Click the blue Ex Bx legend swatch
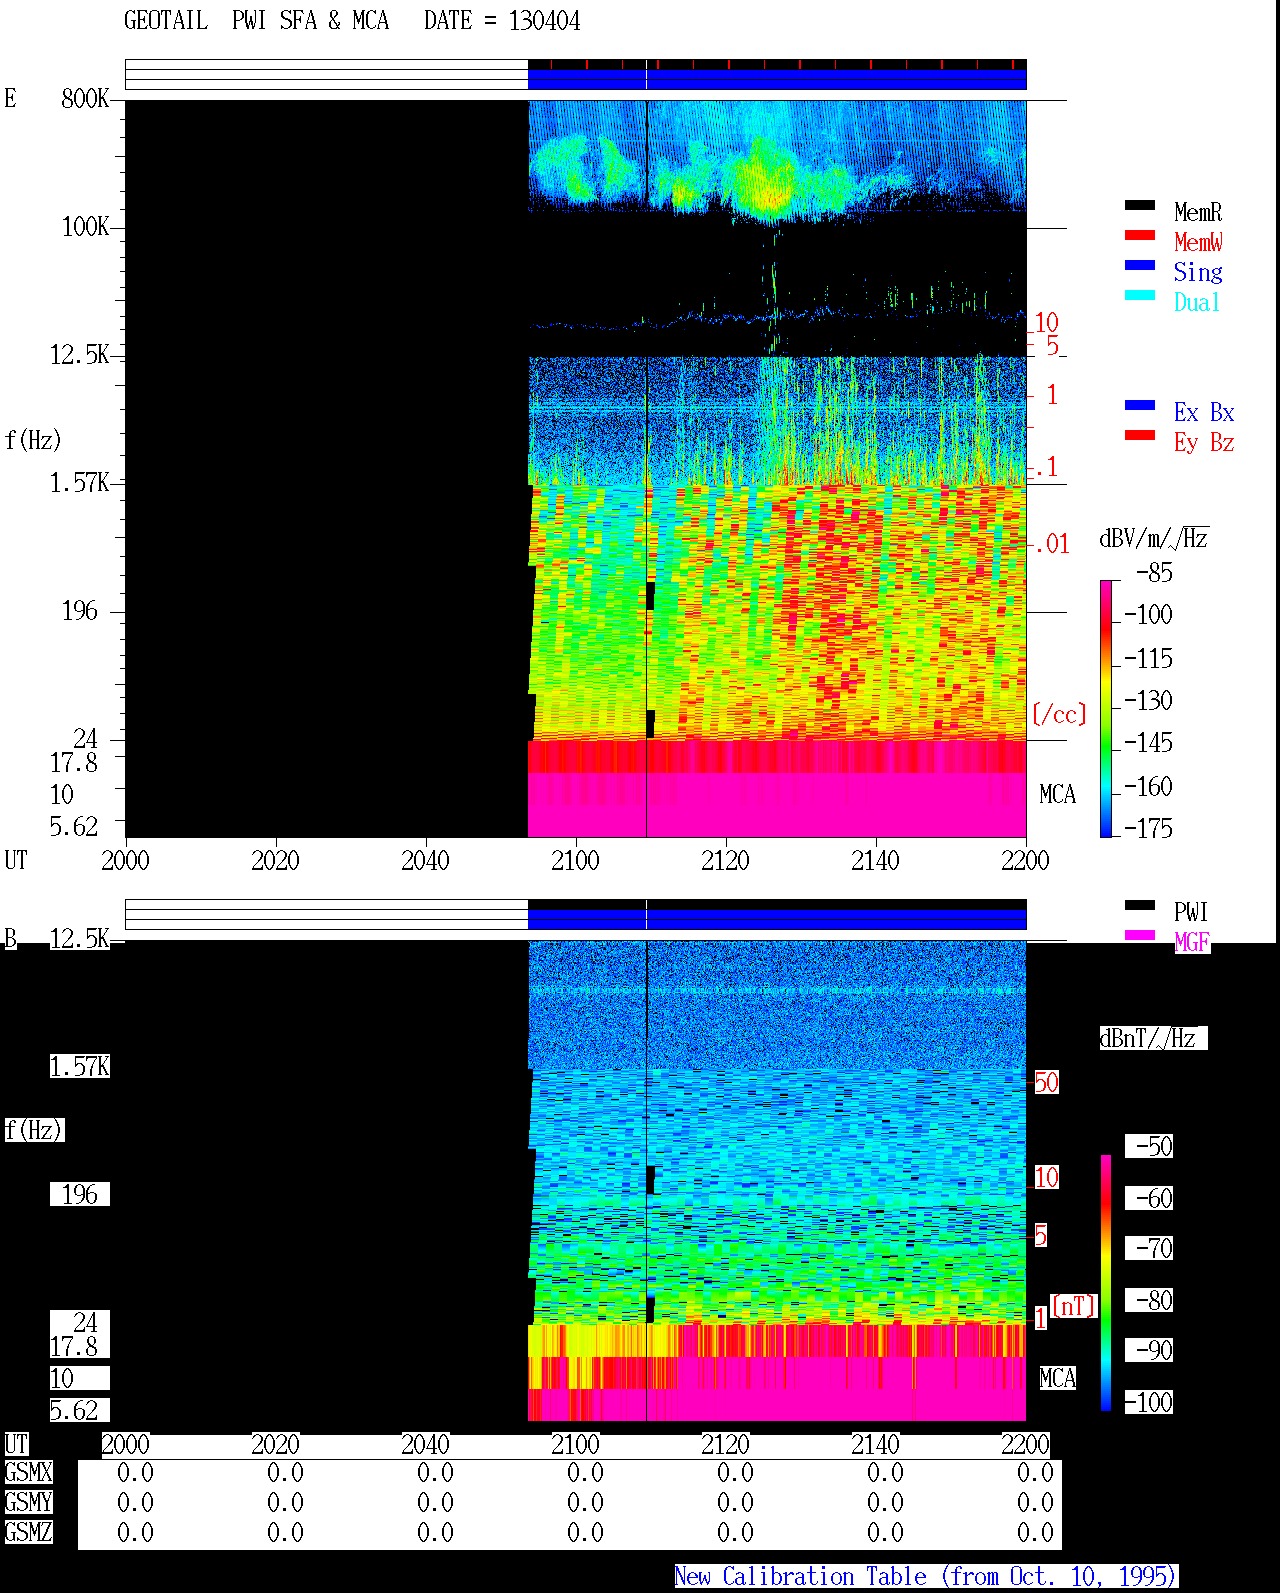The image size is (1280, 1593). (x=1140, y=405)
